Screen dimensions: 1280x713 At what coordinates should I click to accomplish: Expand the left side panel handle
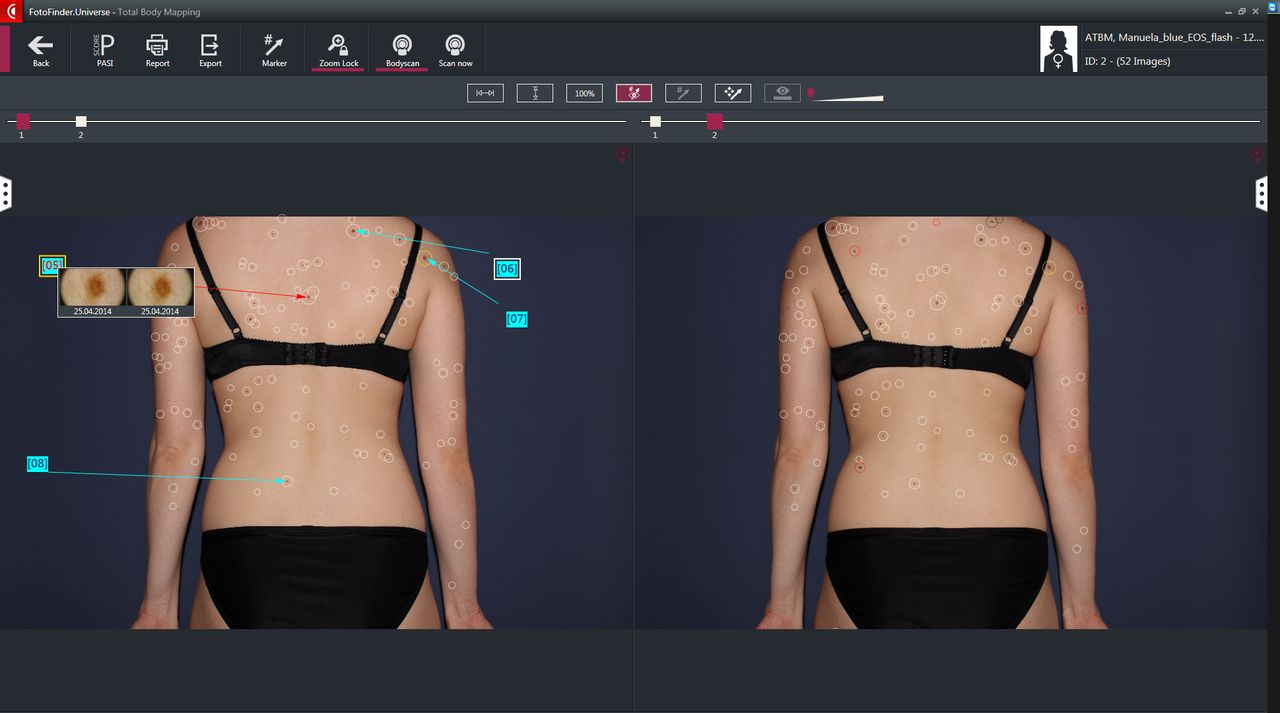point(5,193)
